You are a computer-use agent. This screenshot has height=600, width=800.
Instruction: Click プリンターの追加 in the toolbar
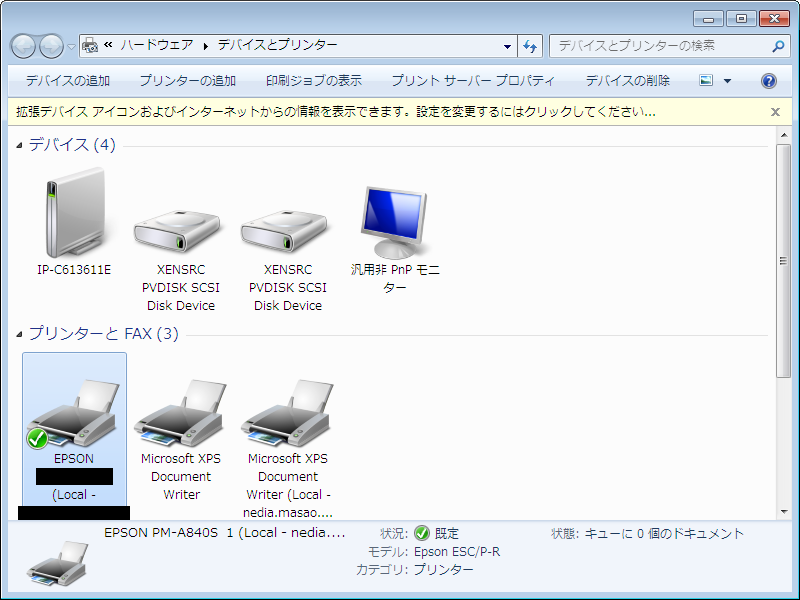[188, 81]
